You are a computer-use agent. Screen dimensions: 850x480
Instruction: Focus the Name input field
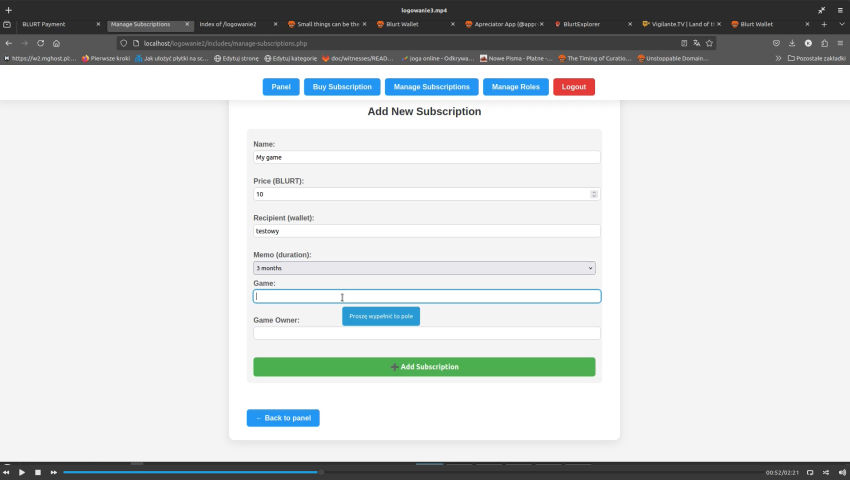(427, 157)
